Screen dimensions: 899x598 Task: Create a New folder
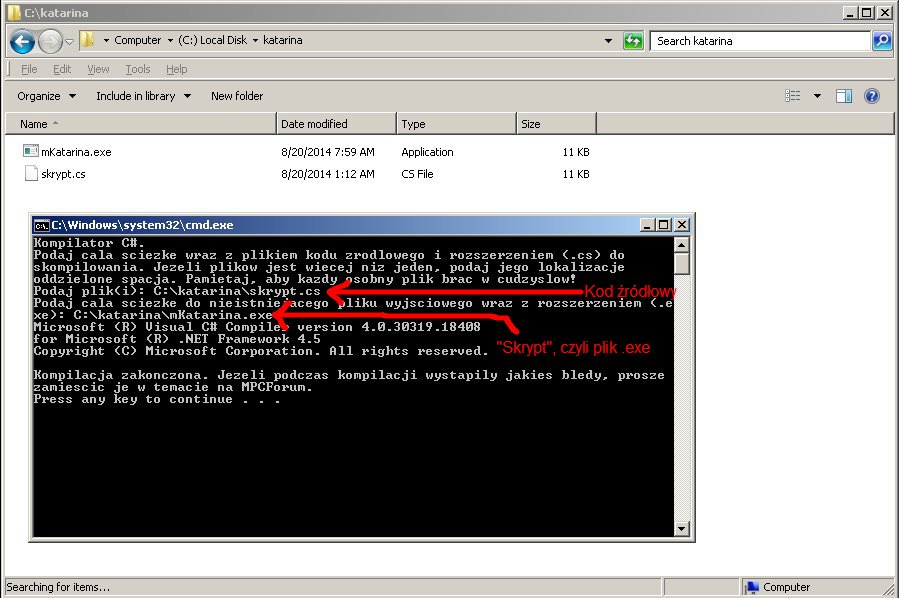[237, 96]
